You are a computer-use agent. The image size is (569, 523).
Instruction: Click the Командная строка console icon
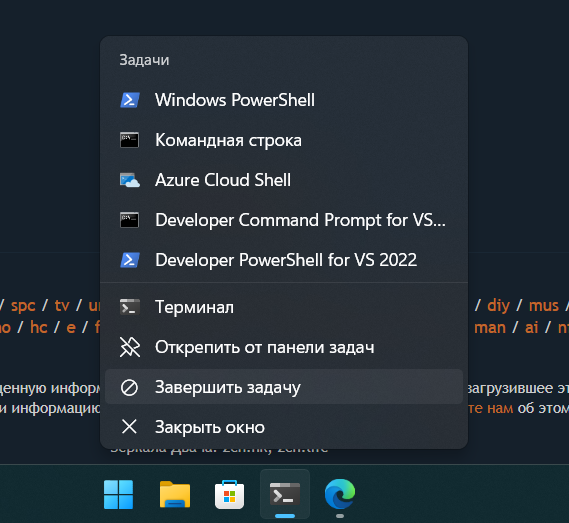click(x=130, y=140)
